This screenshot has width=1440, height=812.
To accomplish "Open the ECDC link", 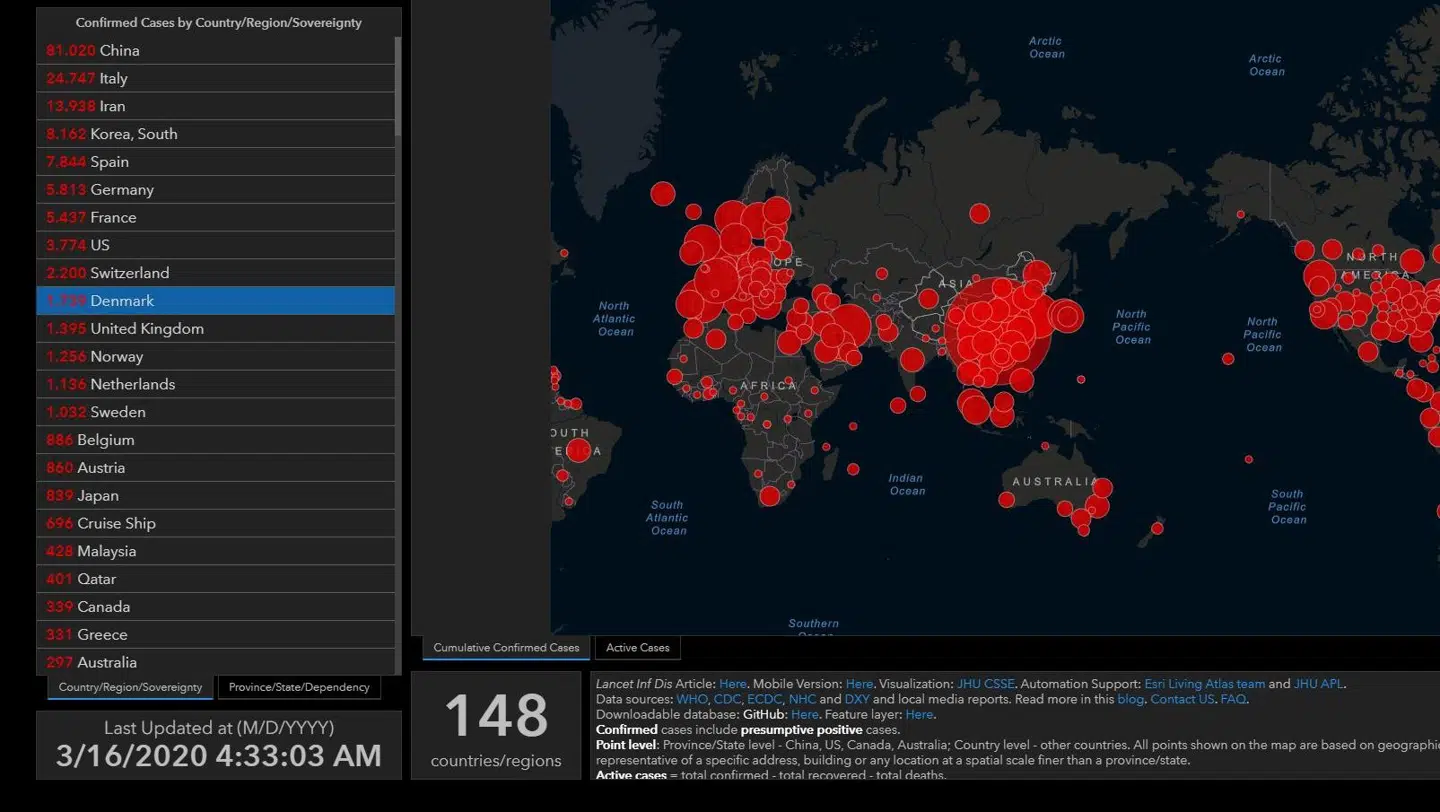I will coord(764,699).
